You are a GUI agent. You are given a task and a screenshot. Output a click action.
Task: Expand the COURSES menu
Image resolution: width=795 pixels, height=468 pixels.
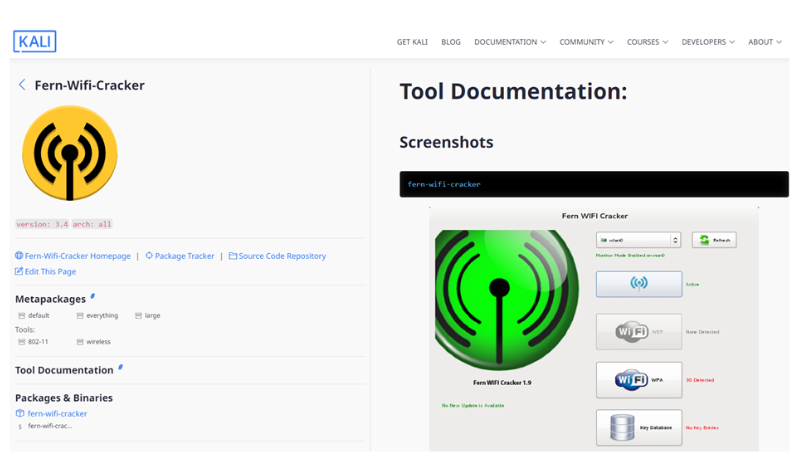[647, 42]
